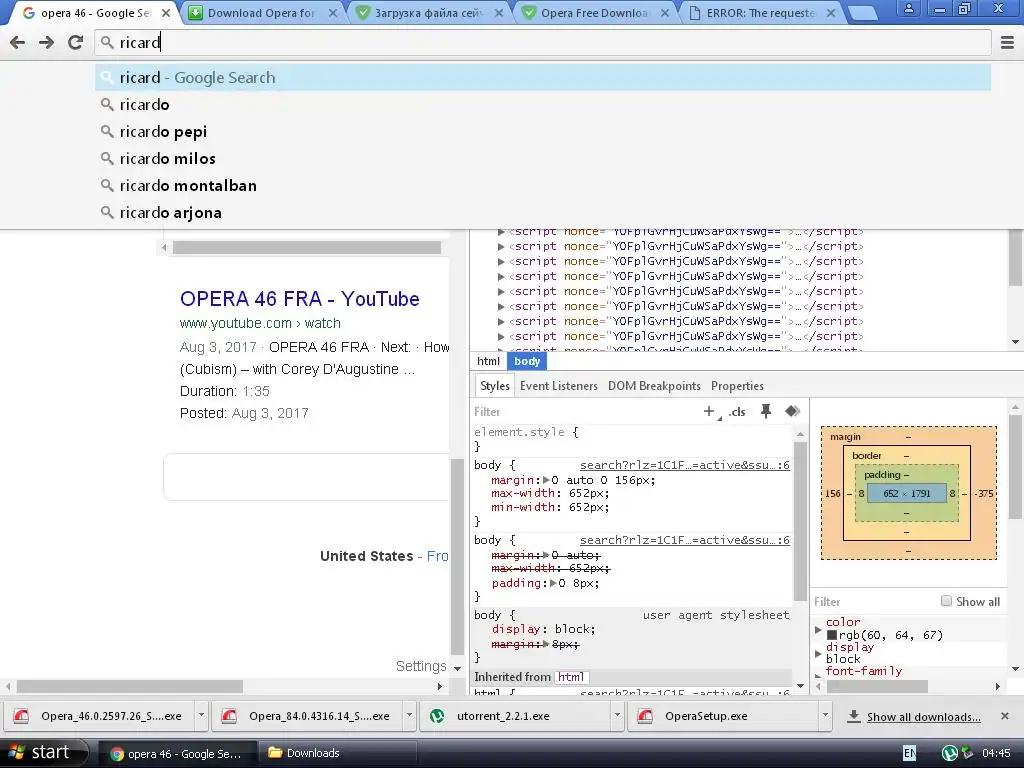Viewport: 1024px width, 768px height.
Task: Close the downloads bar
Action: pyautogui.click(x=1005, y=716)
